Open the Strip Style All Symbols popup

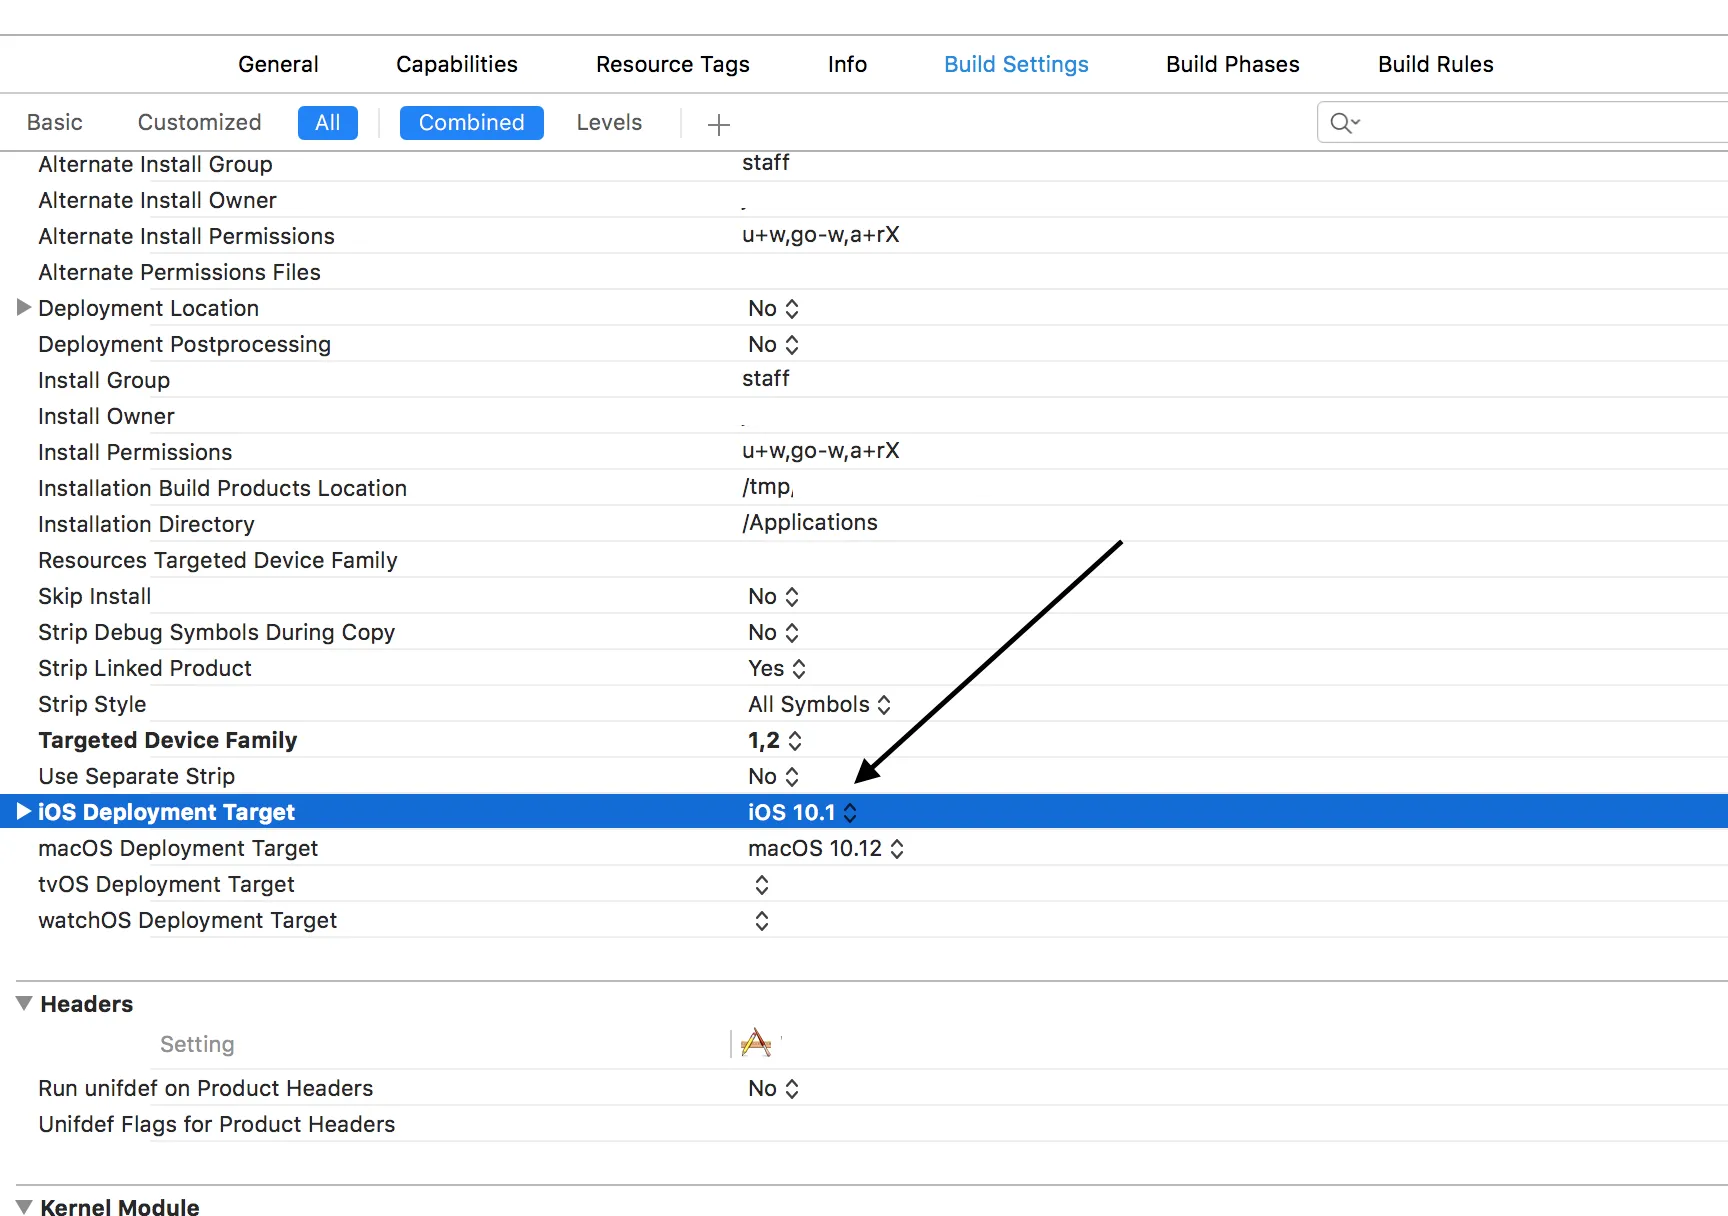coord(820,704)
